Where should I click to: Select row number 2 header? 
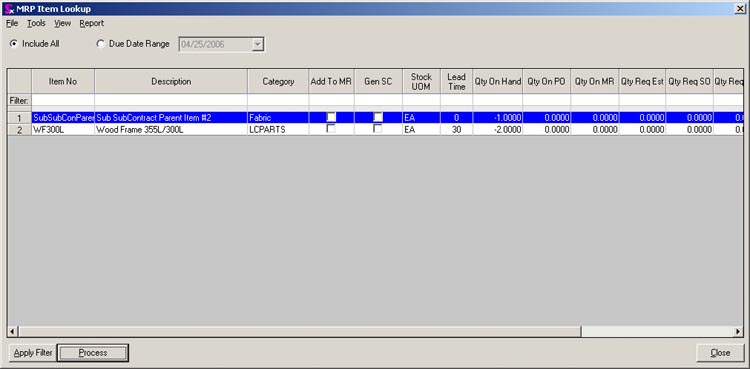pyautogui.click(x=20, y=130)
